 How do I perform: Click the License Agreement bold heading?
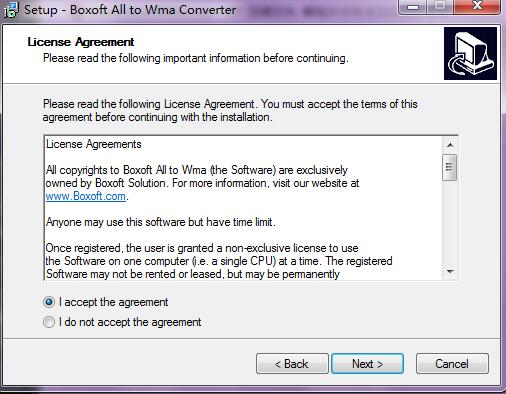(81, 42)
